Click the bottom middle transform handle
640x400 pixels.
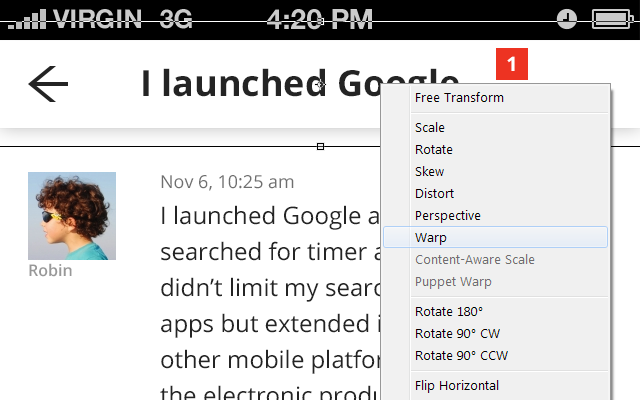coord(320,147)
